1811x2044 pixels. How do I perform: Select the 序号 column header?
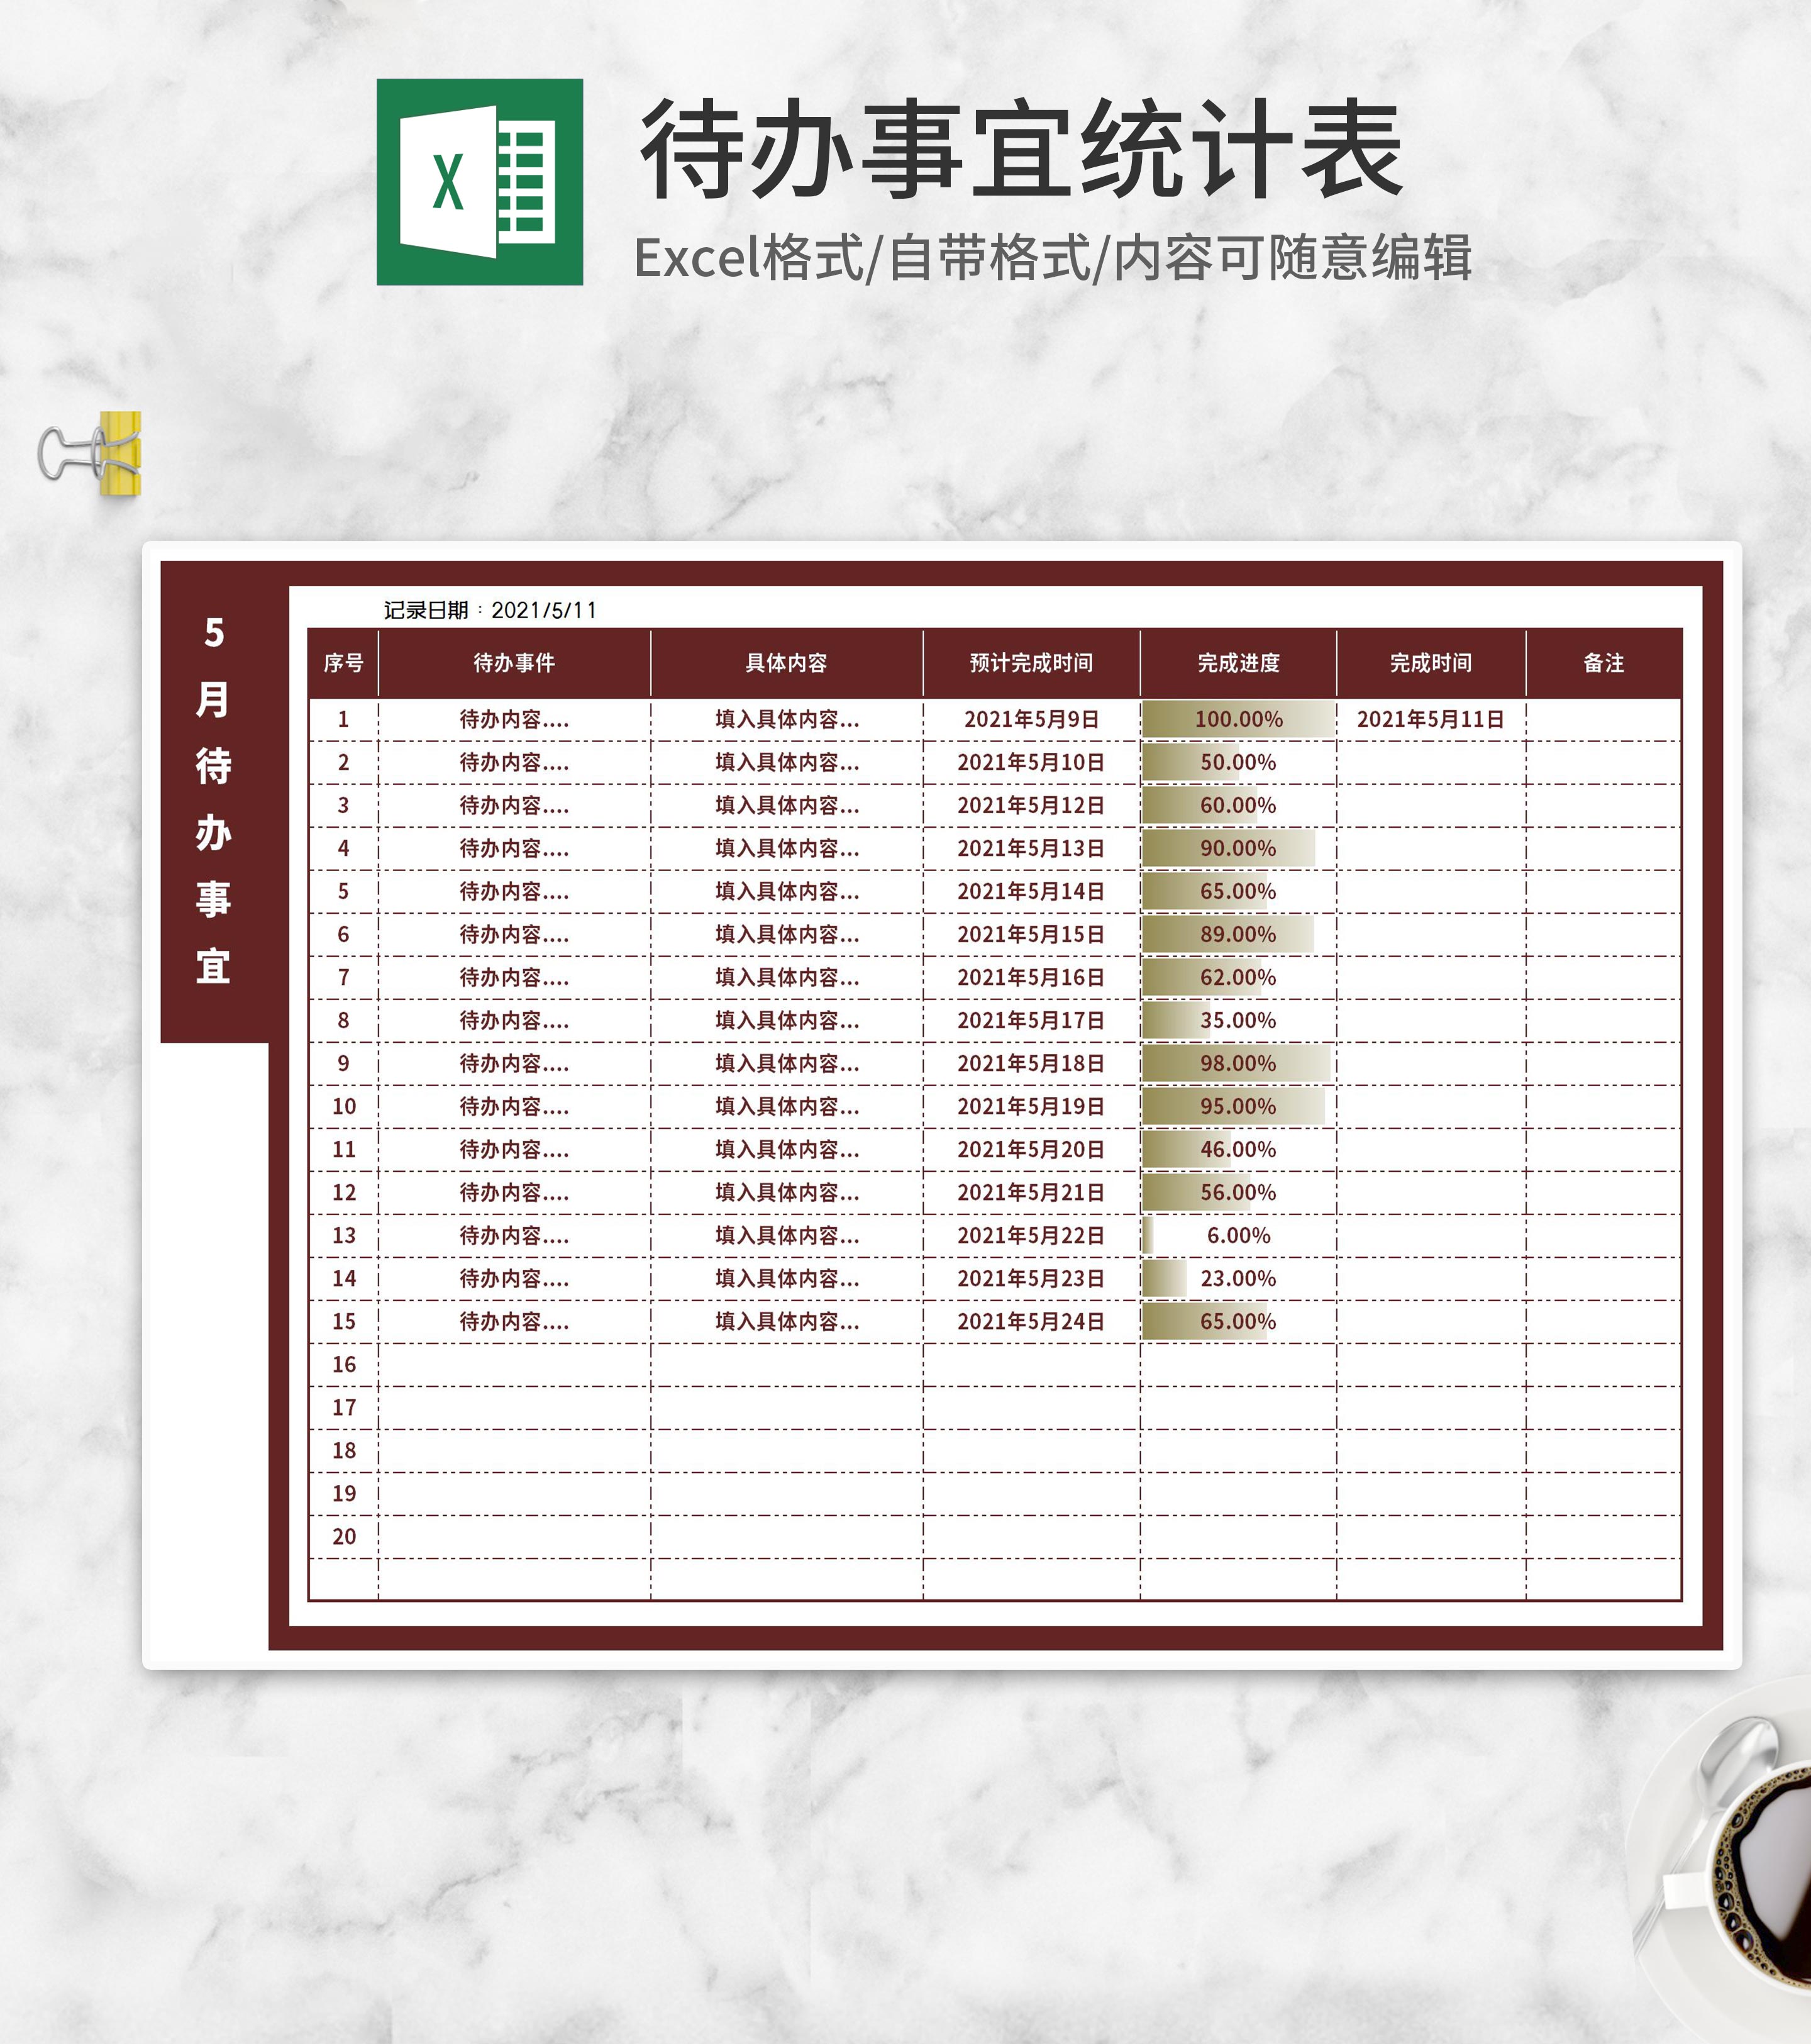(x=343, y=663)
